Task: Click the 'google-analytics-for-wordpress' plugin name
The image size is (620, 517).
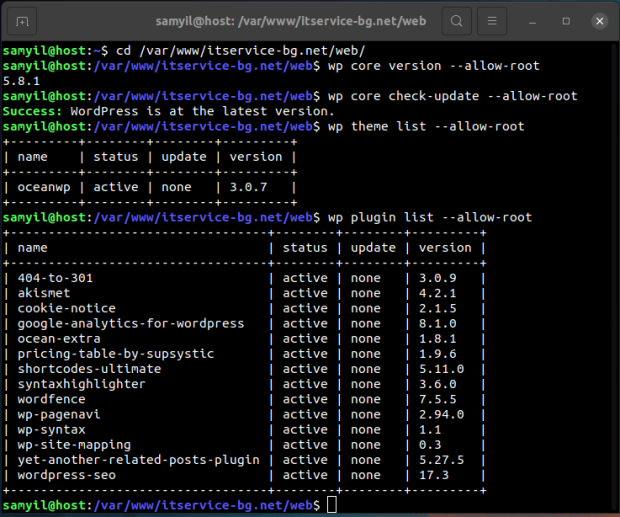Action: pyautogui.click(x=131, y=324)
